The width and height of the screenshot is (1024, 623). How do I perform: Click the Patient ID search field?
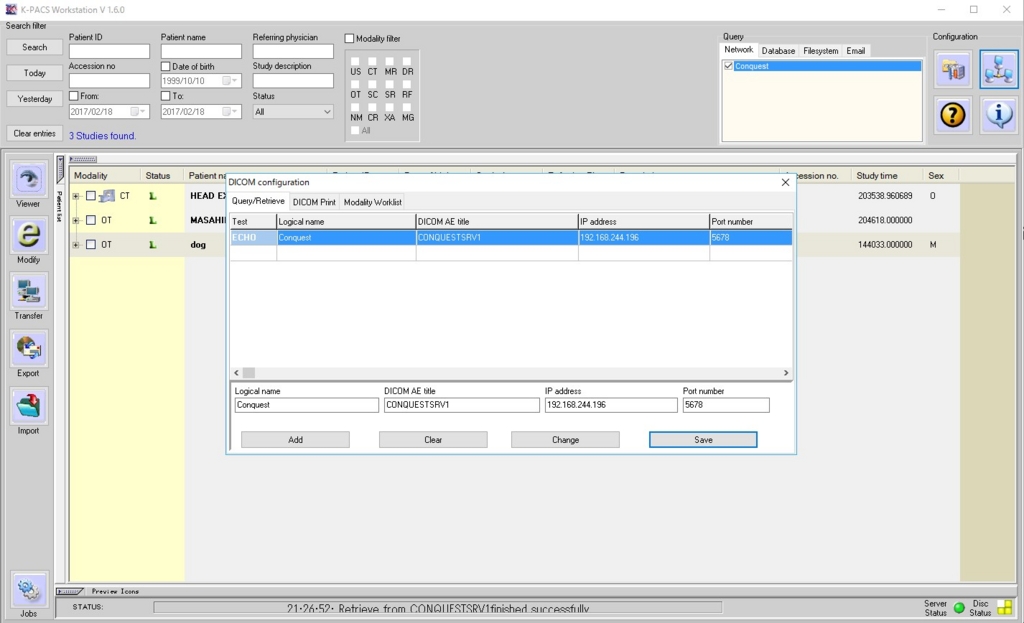pos(109,52)
